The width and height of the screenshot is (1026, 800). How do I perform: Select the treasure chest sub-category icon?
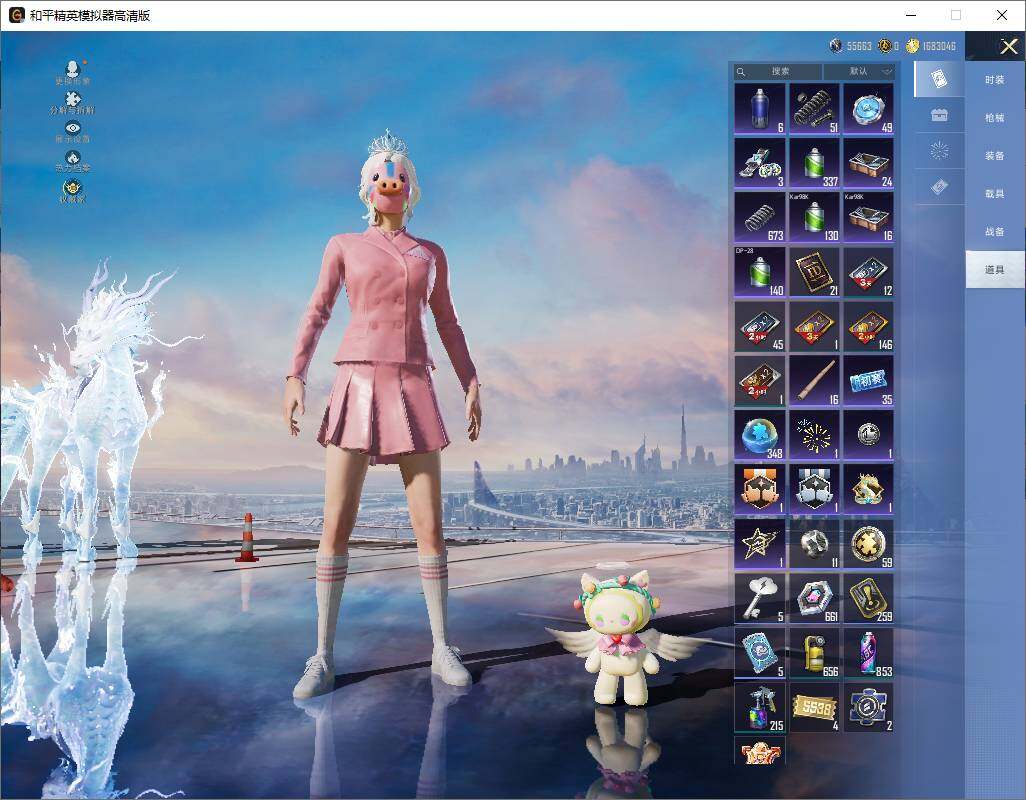[939, 116]
